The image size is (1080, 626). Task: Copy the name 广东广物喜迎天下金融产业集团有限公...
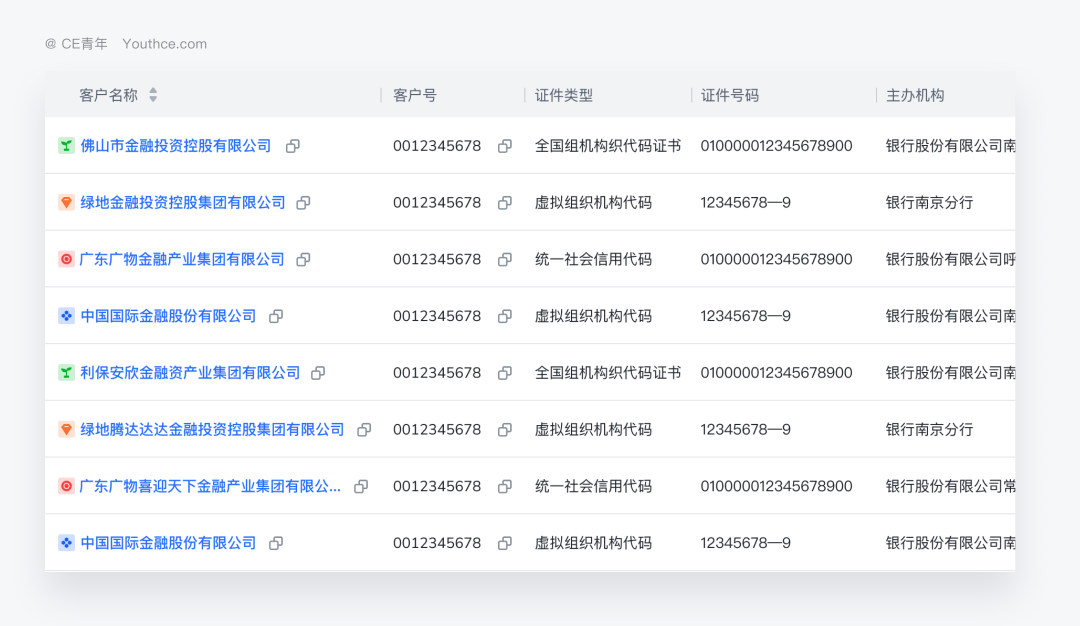pyautogui.click(x=361, y=486)
